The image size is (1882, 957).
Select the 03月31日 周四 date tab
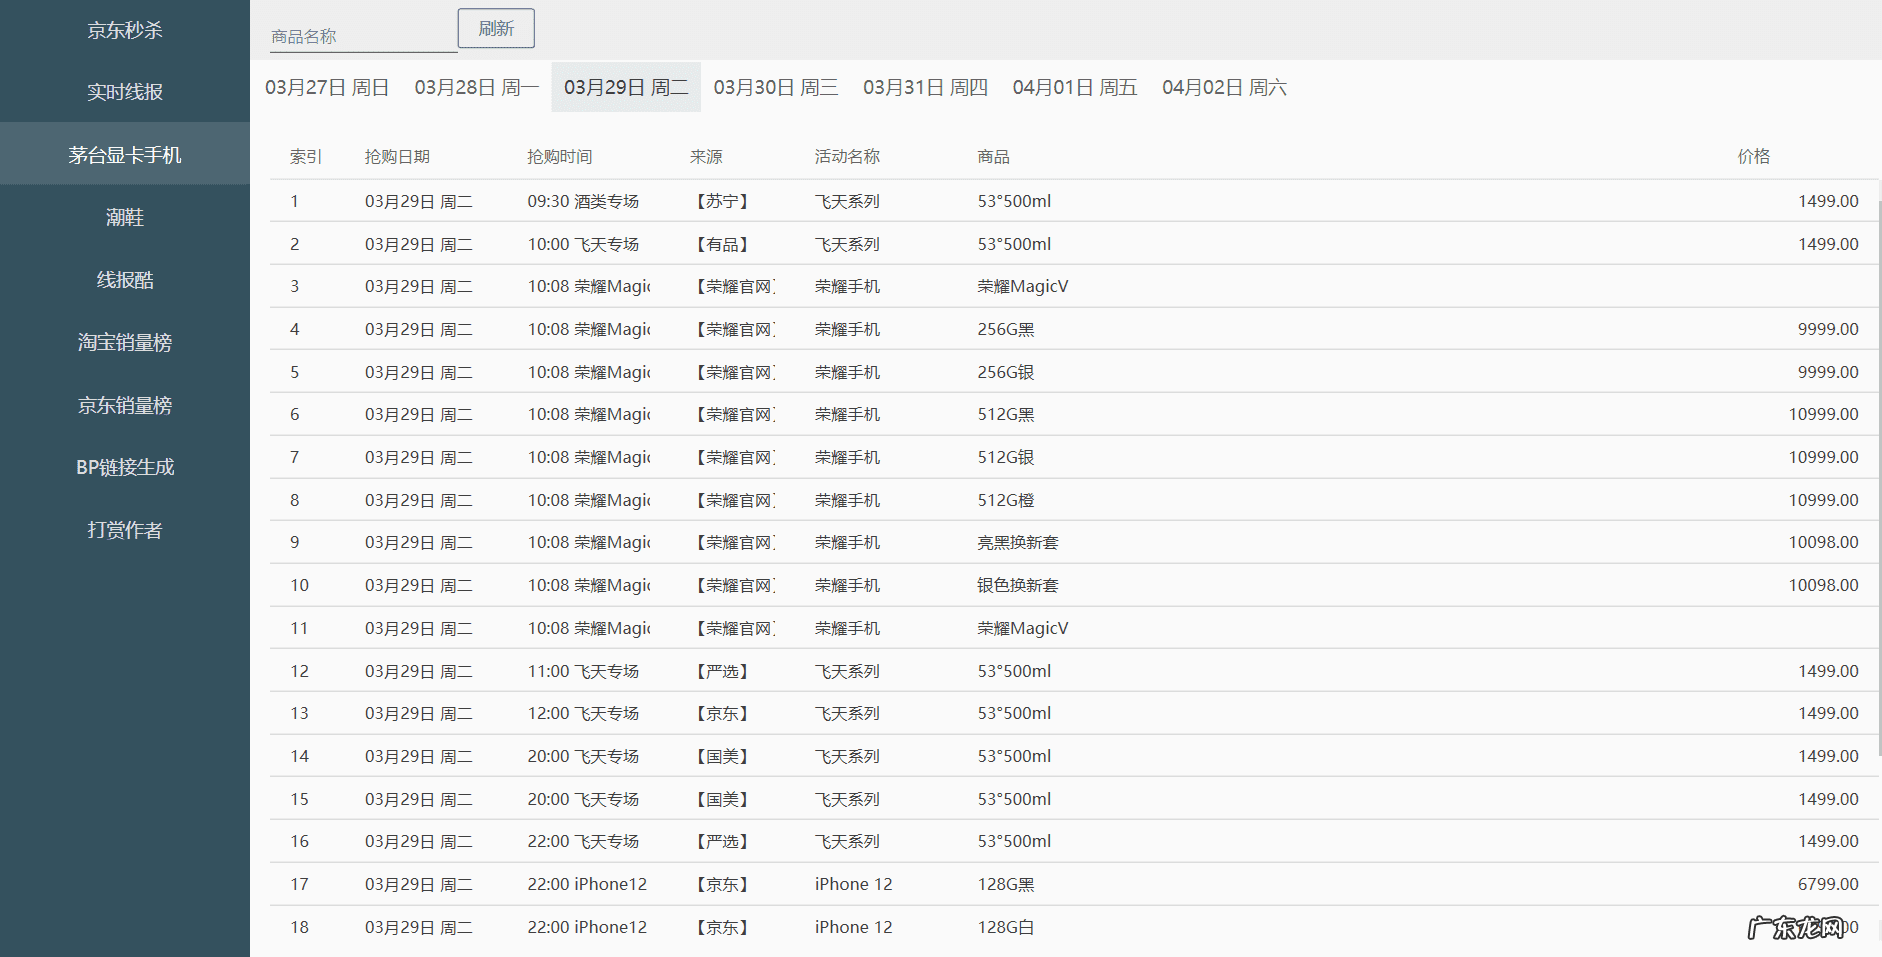click(x=925, y=88)
